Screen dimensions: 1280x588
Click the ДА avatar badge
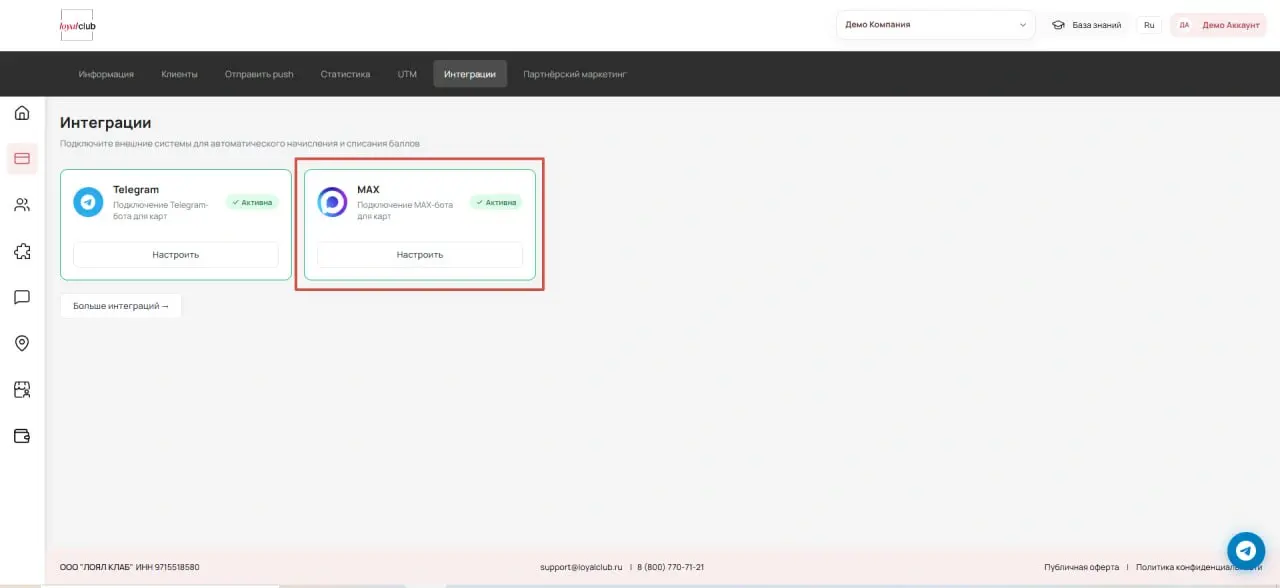click(x=1185, y=25)
